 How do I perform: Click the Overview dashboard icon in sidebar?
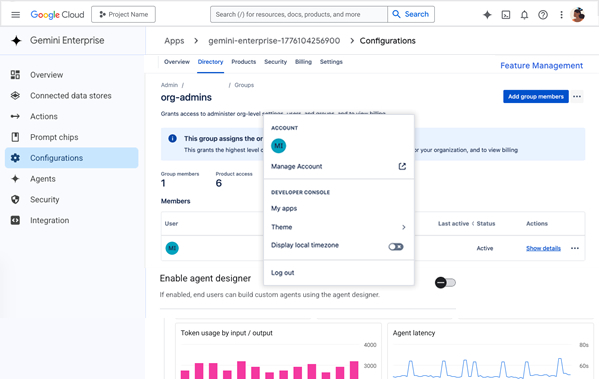(15, 75)
